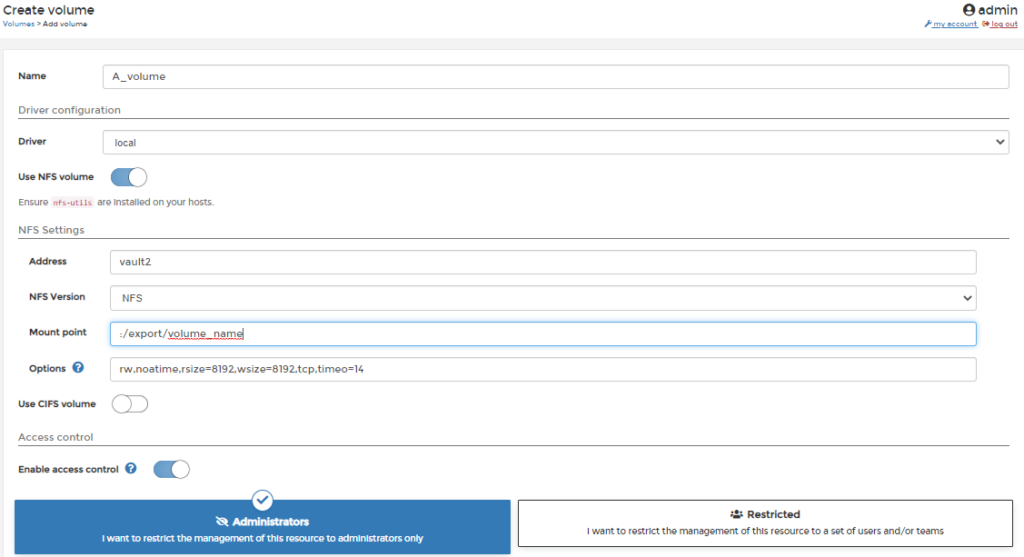Disable the Use NFS volume toggle
Viewport: 1024px width, 557px height.
pyautogui.click(x=129, y=177)
